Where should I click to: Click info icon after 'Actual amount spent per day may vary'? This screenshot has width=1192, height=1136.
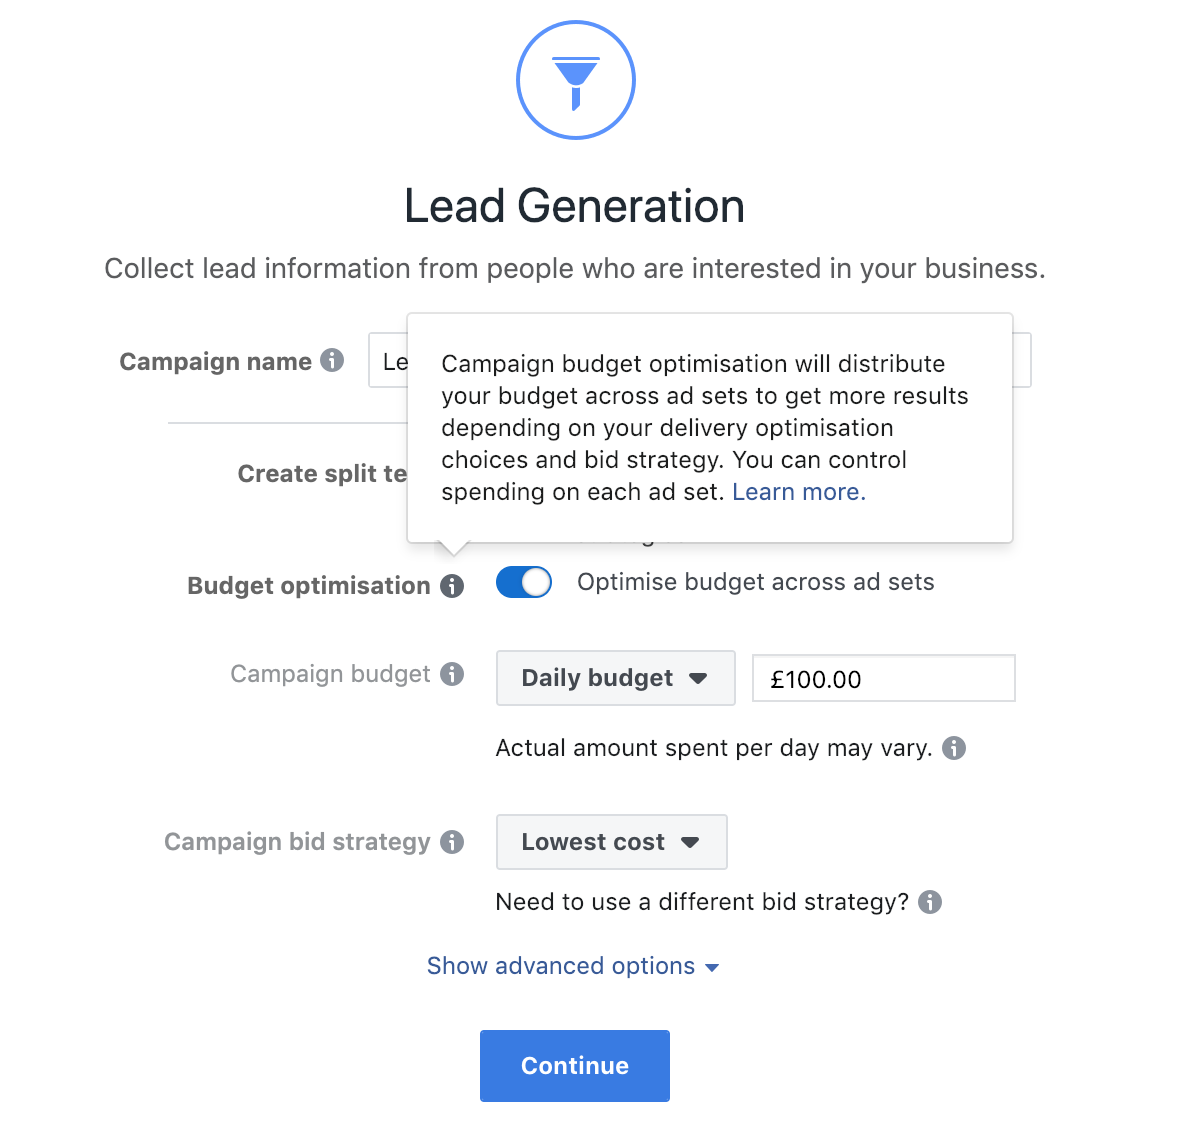(954, 748)
